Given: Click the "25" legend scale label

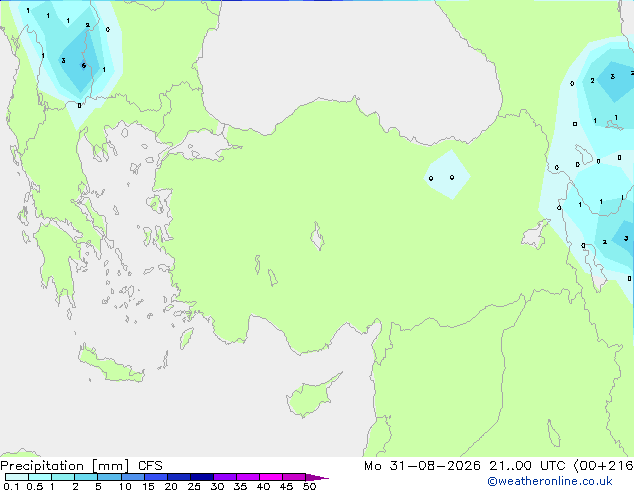Looking at the screenshot, I should click(x=194, y=486).
